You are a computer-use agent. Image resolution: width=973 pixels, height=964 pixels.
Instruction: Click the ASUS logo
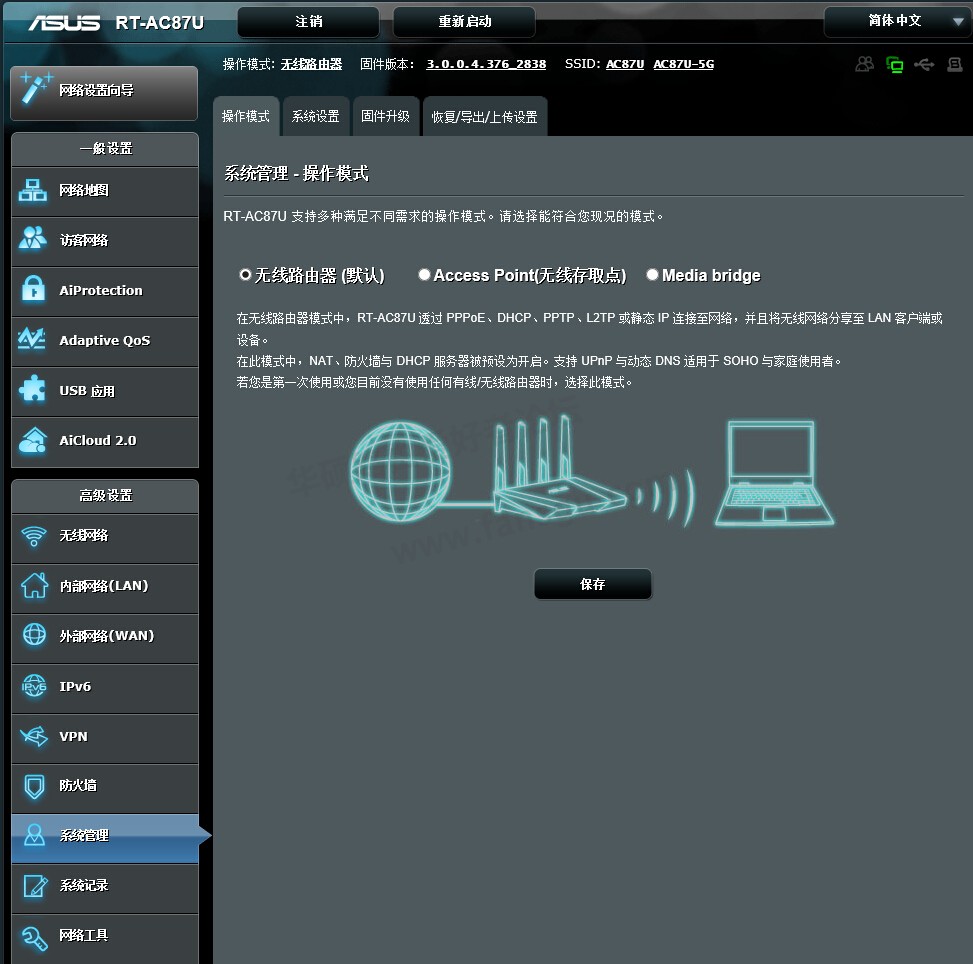64,23
